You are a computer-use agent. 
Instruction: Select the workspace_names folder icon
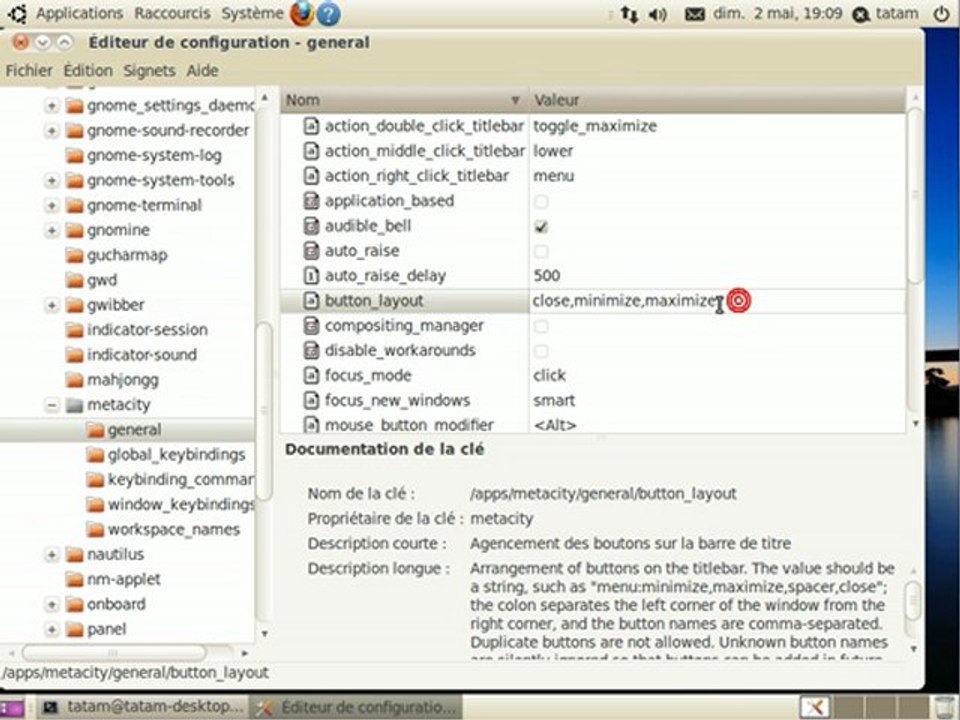95,530
